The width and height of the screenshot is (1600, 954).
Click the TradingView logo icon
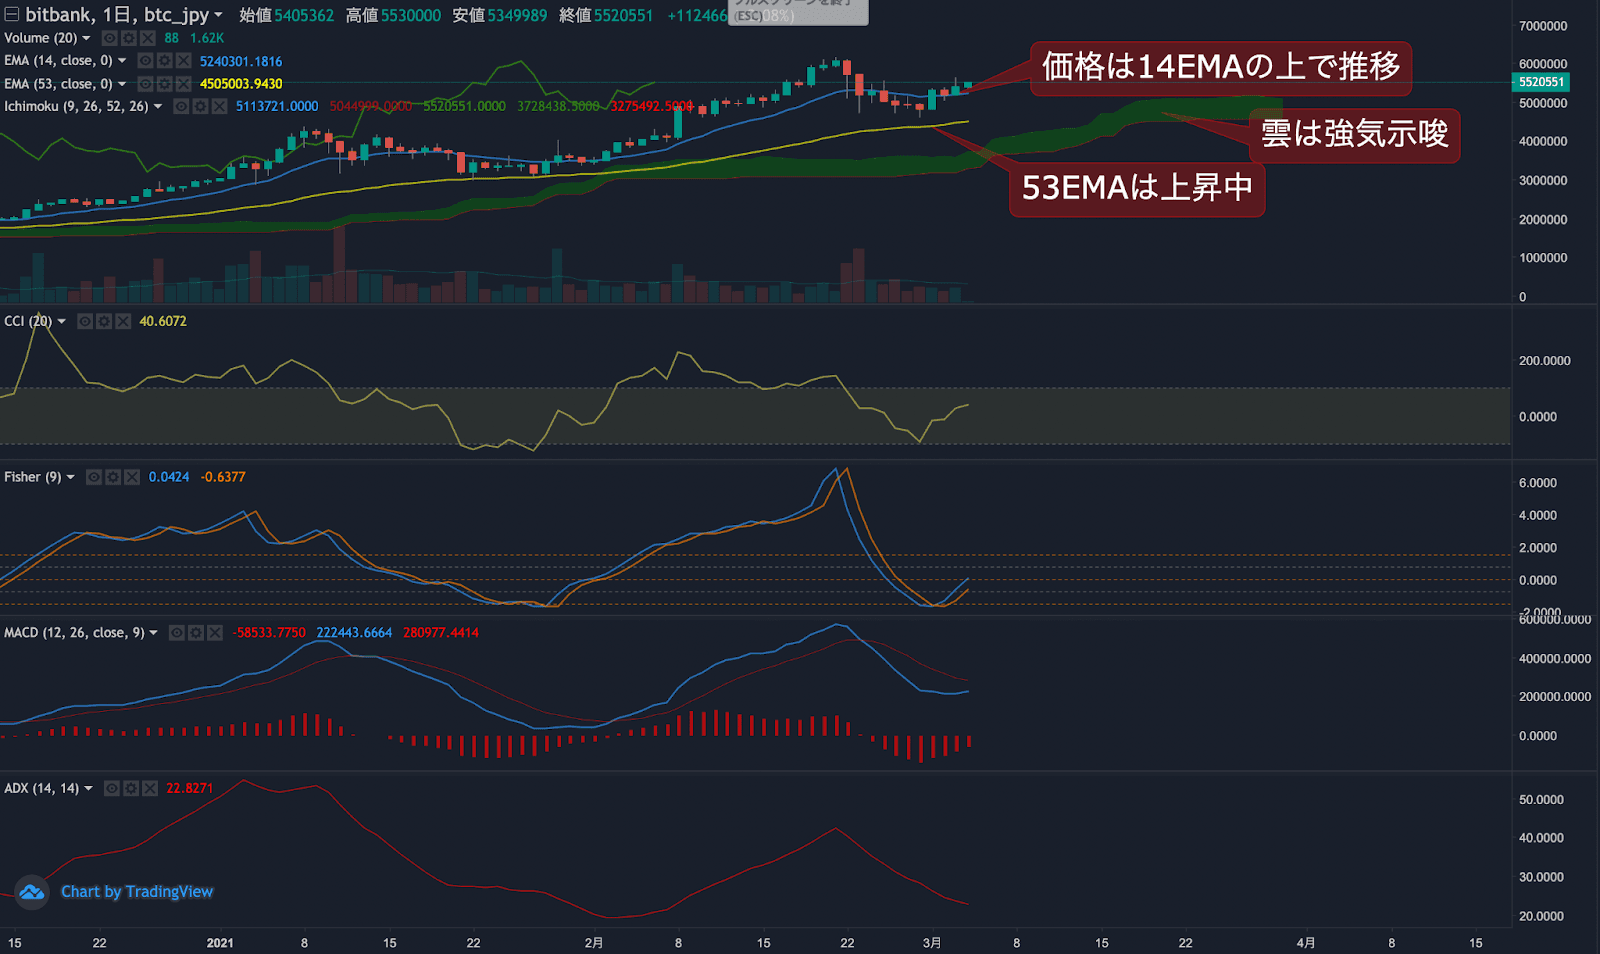click(31, 891)
